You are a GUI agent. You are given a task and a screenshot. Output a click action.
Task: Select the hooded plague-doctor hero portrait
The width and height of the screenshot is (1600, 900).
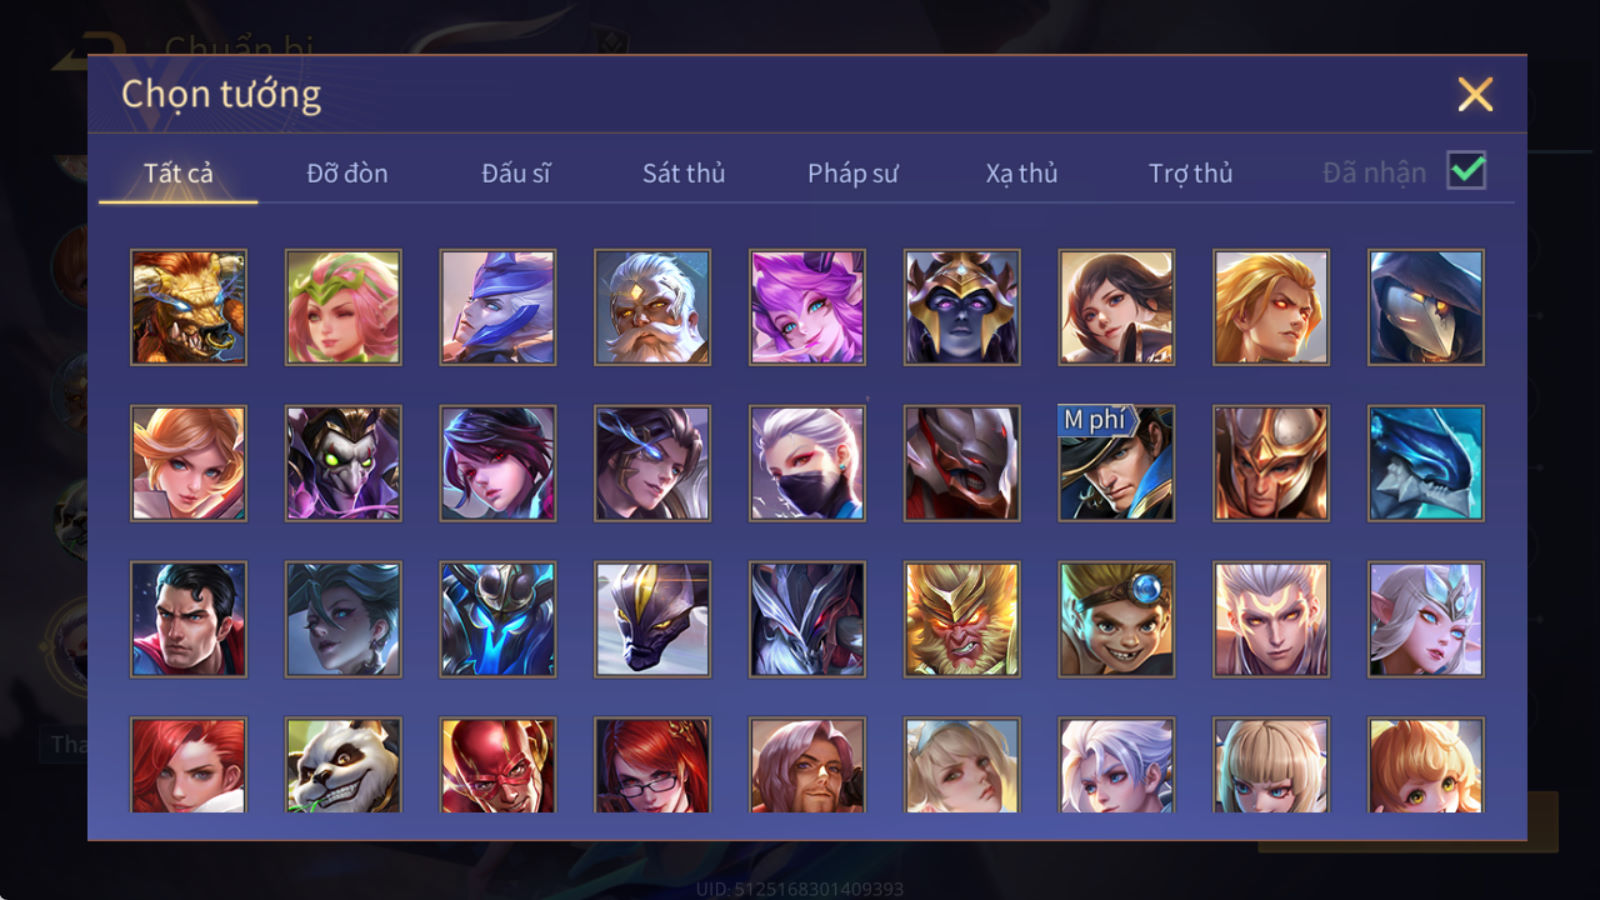(x=1425, y=307)
